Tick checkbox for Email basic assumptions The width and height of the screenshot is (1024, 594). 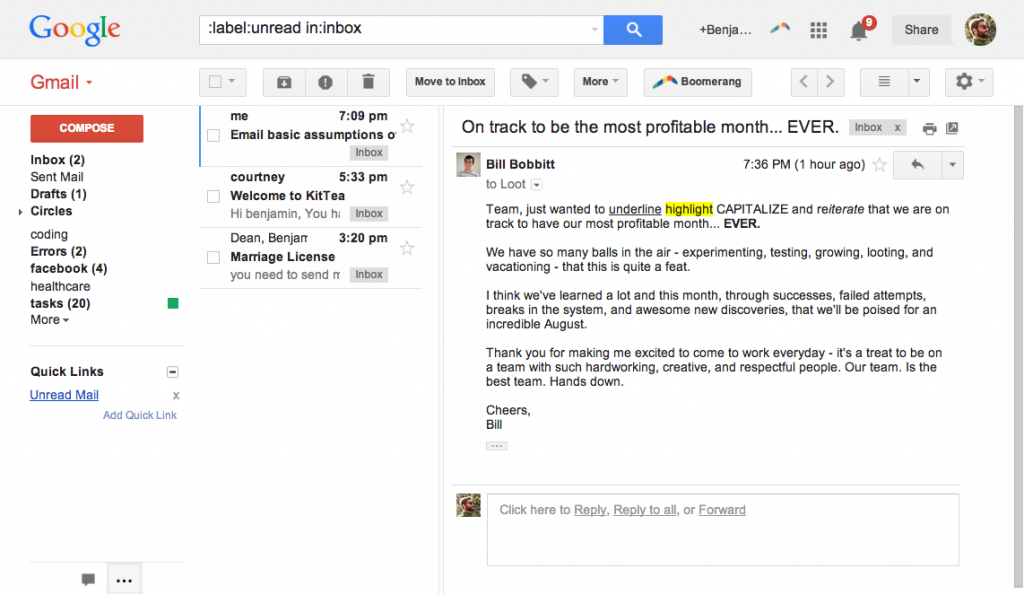click(x=214, y=135)
